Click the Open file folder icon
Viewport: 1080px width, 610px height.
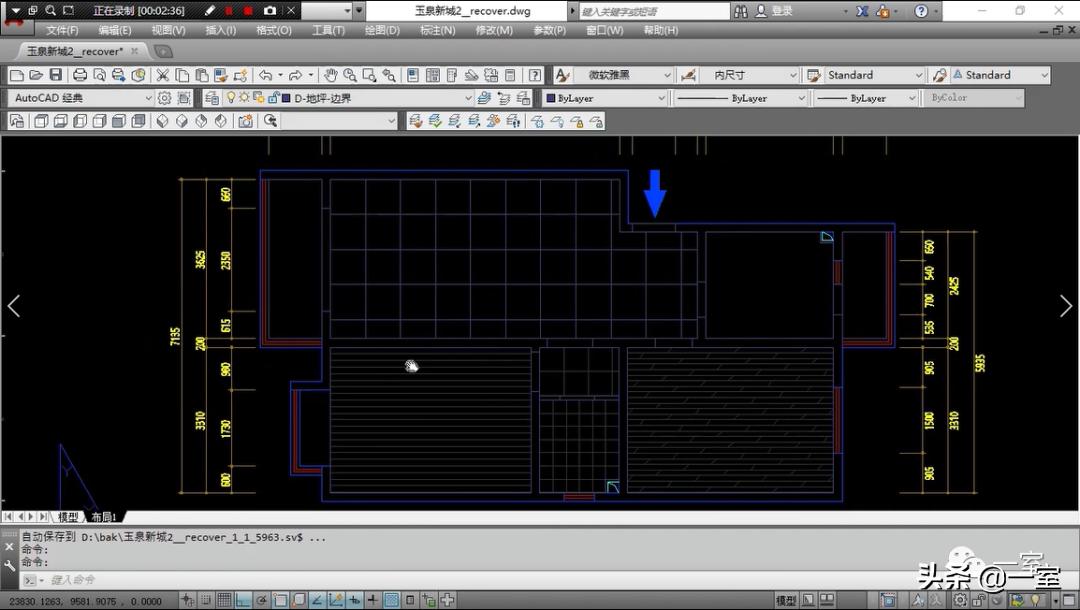pos(36,75)
